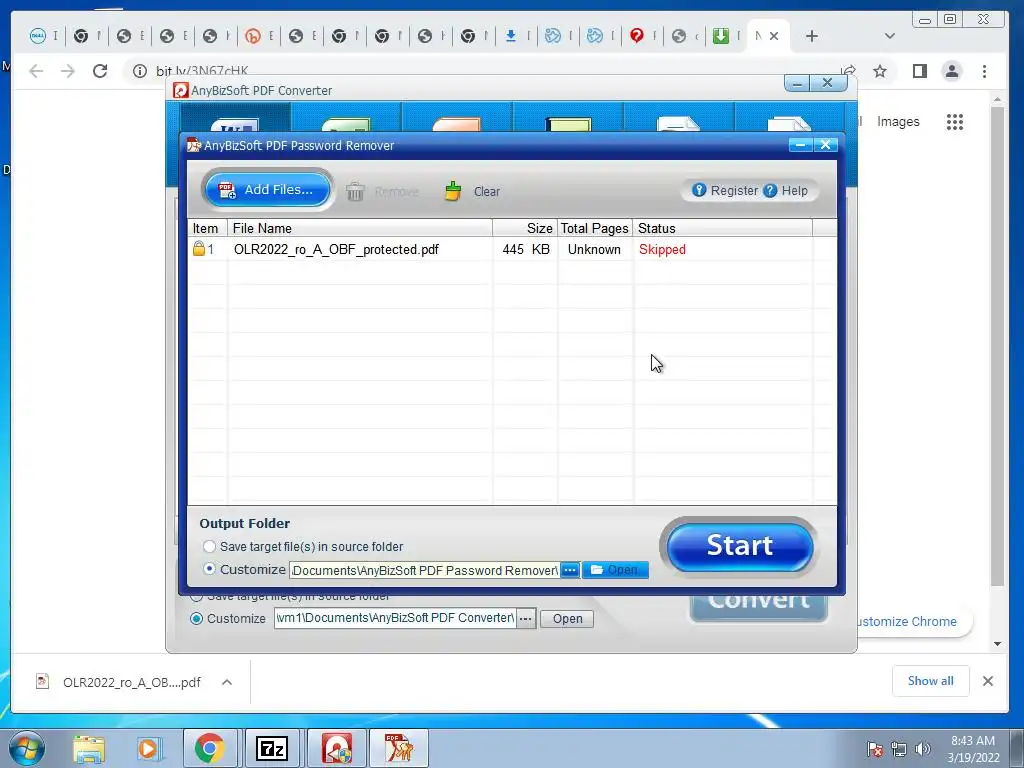Select Customize radio in Password Remover
Screen dimensions: 1024x768
tap(209, 569)
